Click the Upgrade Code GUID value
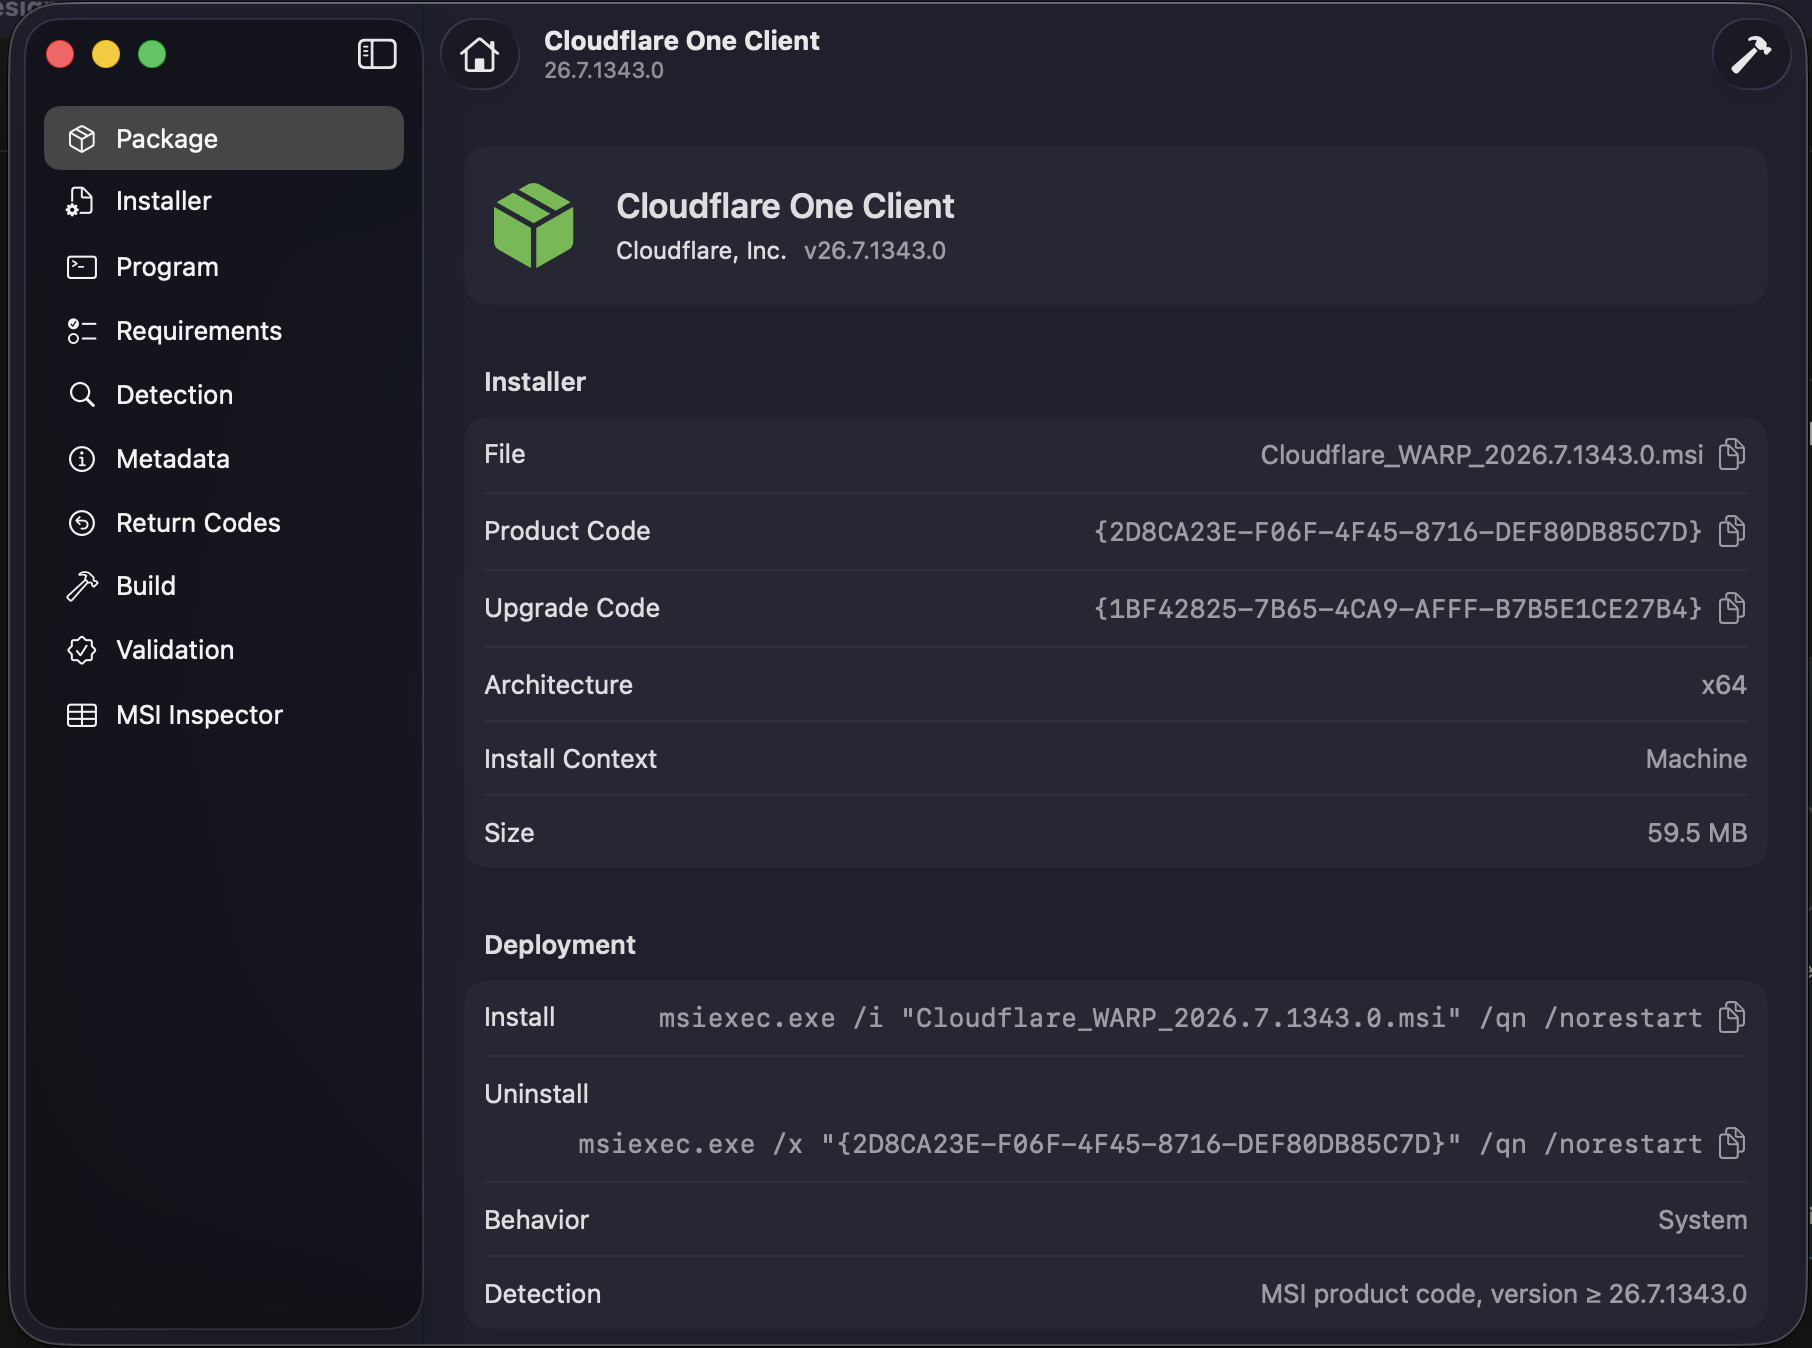This screenshot has height=1348, width=1812. (1398, 609)
